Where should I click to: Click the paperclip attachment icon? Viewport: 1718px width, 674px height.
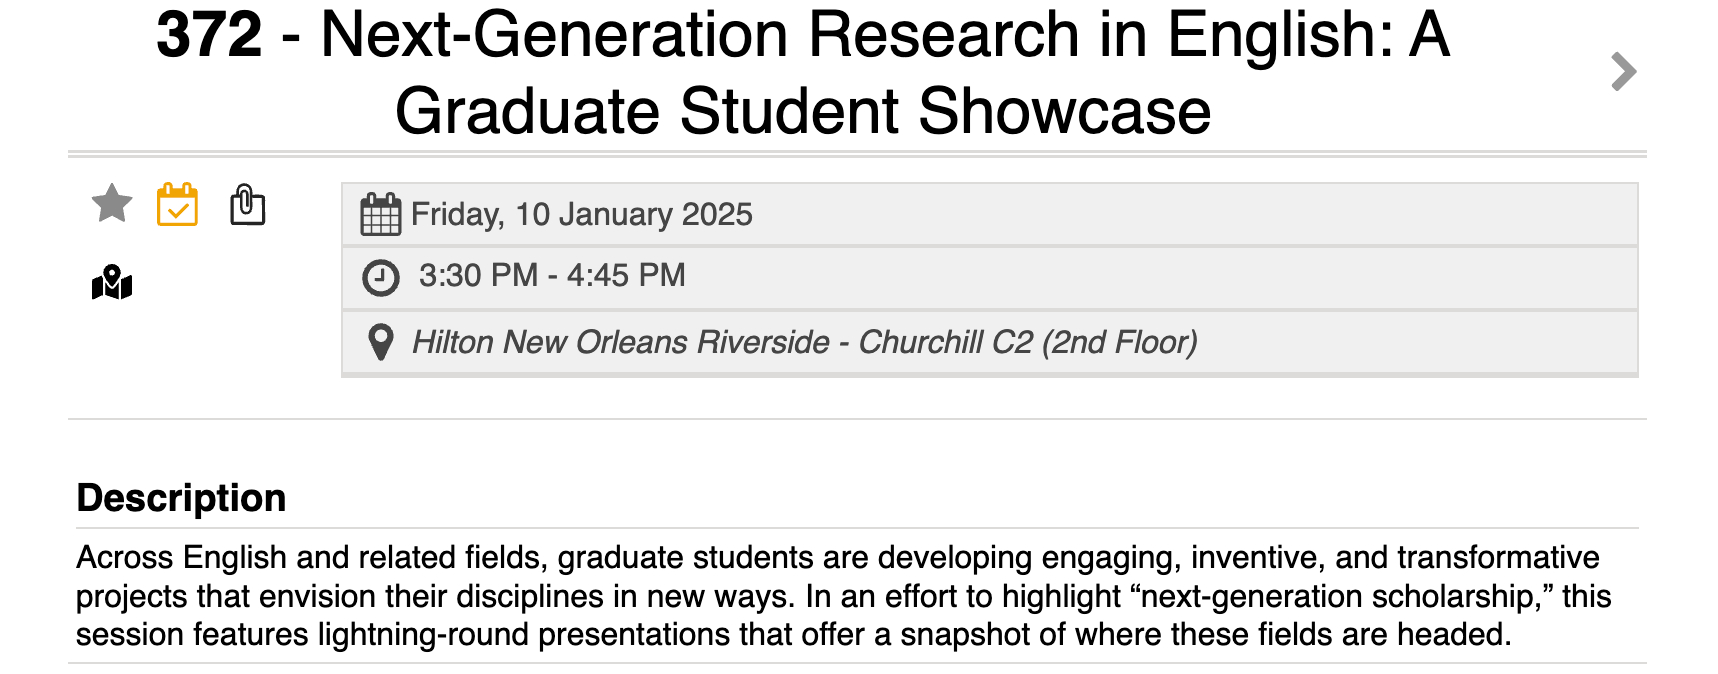(247, 205)
